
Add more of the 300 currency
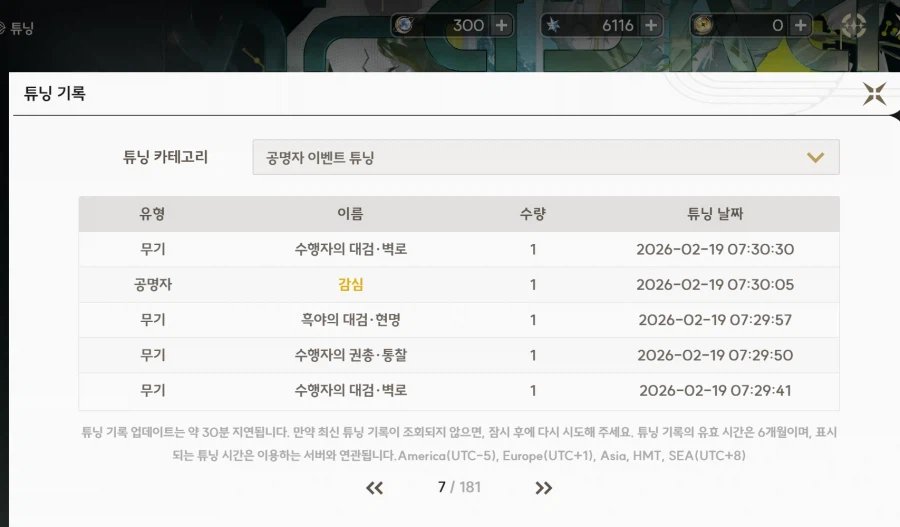click(501, 25)
